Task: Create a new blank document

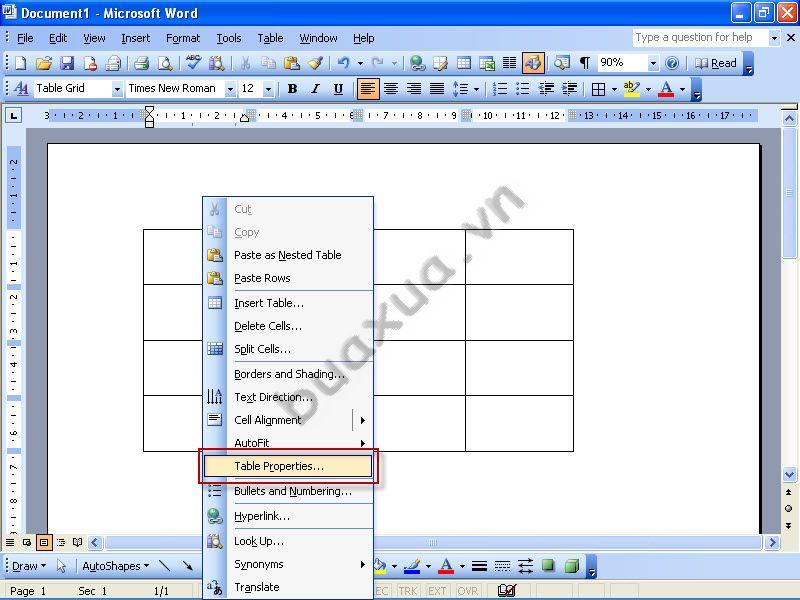Action: [20, 63]
